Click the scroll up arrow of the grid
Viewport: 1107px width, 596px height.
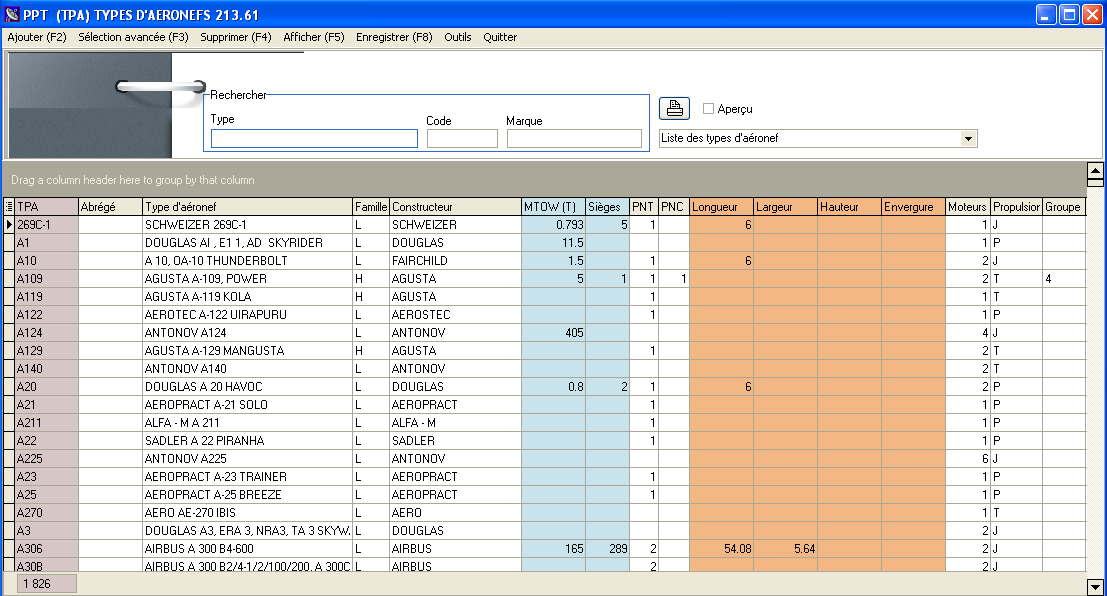click(1094, 170)
